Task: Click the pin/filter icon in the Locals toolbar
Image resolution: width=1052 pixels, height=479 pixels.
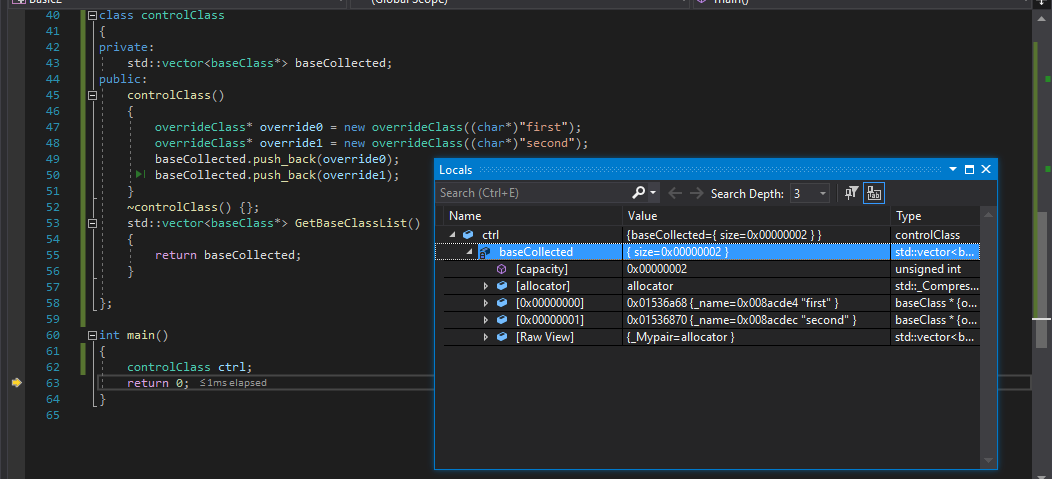Action: point(851,193)
